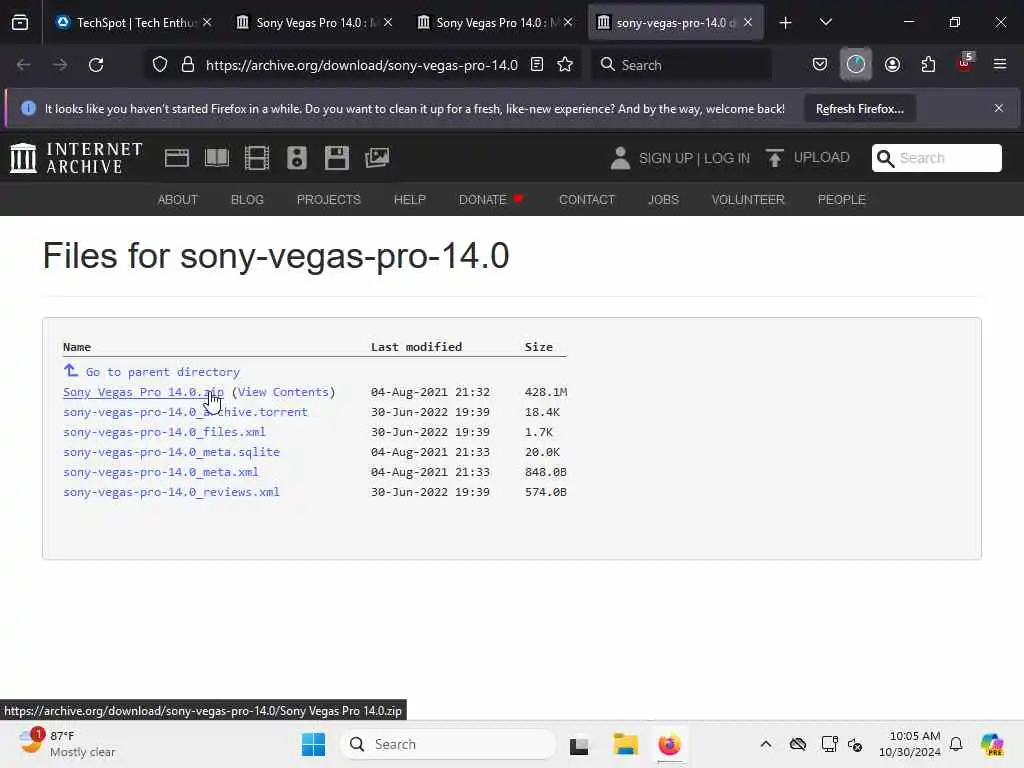Open the Video film strip icon
1024x768 pixels.
pyautogui.click(x=257, y=158)
